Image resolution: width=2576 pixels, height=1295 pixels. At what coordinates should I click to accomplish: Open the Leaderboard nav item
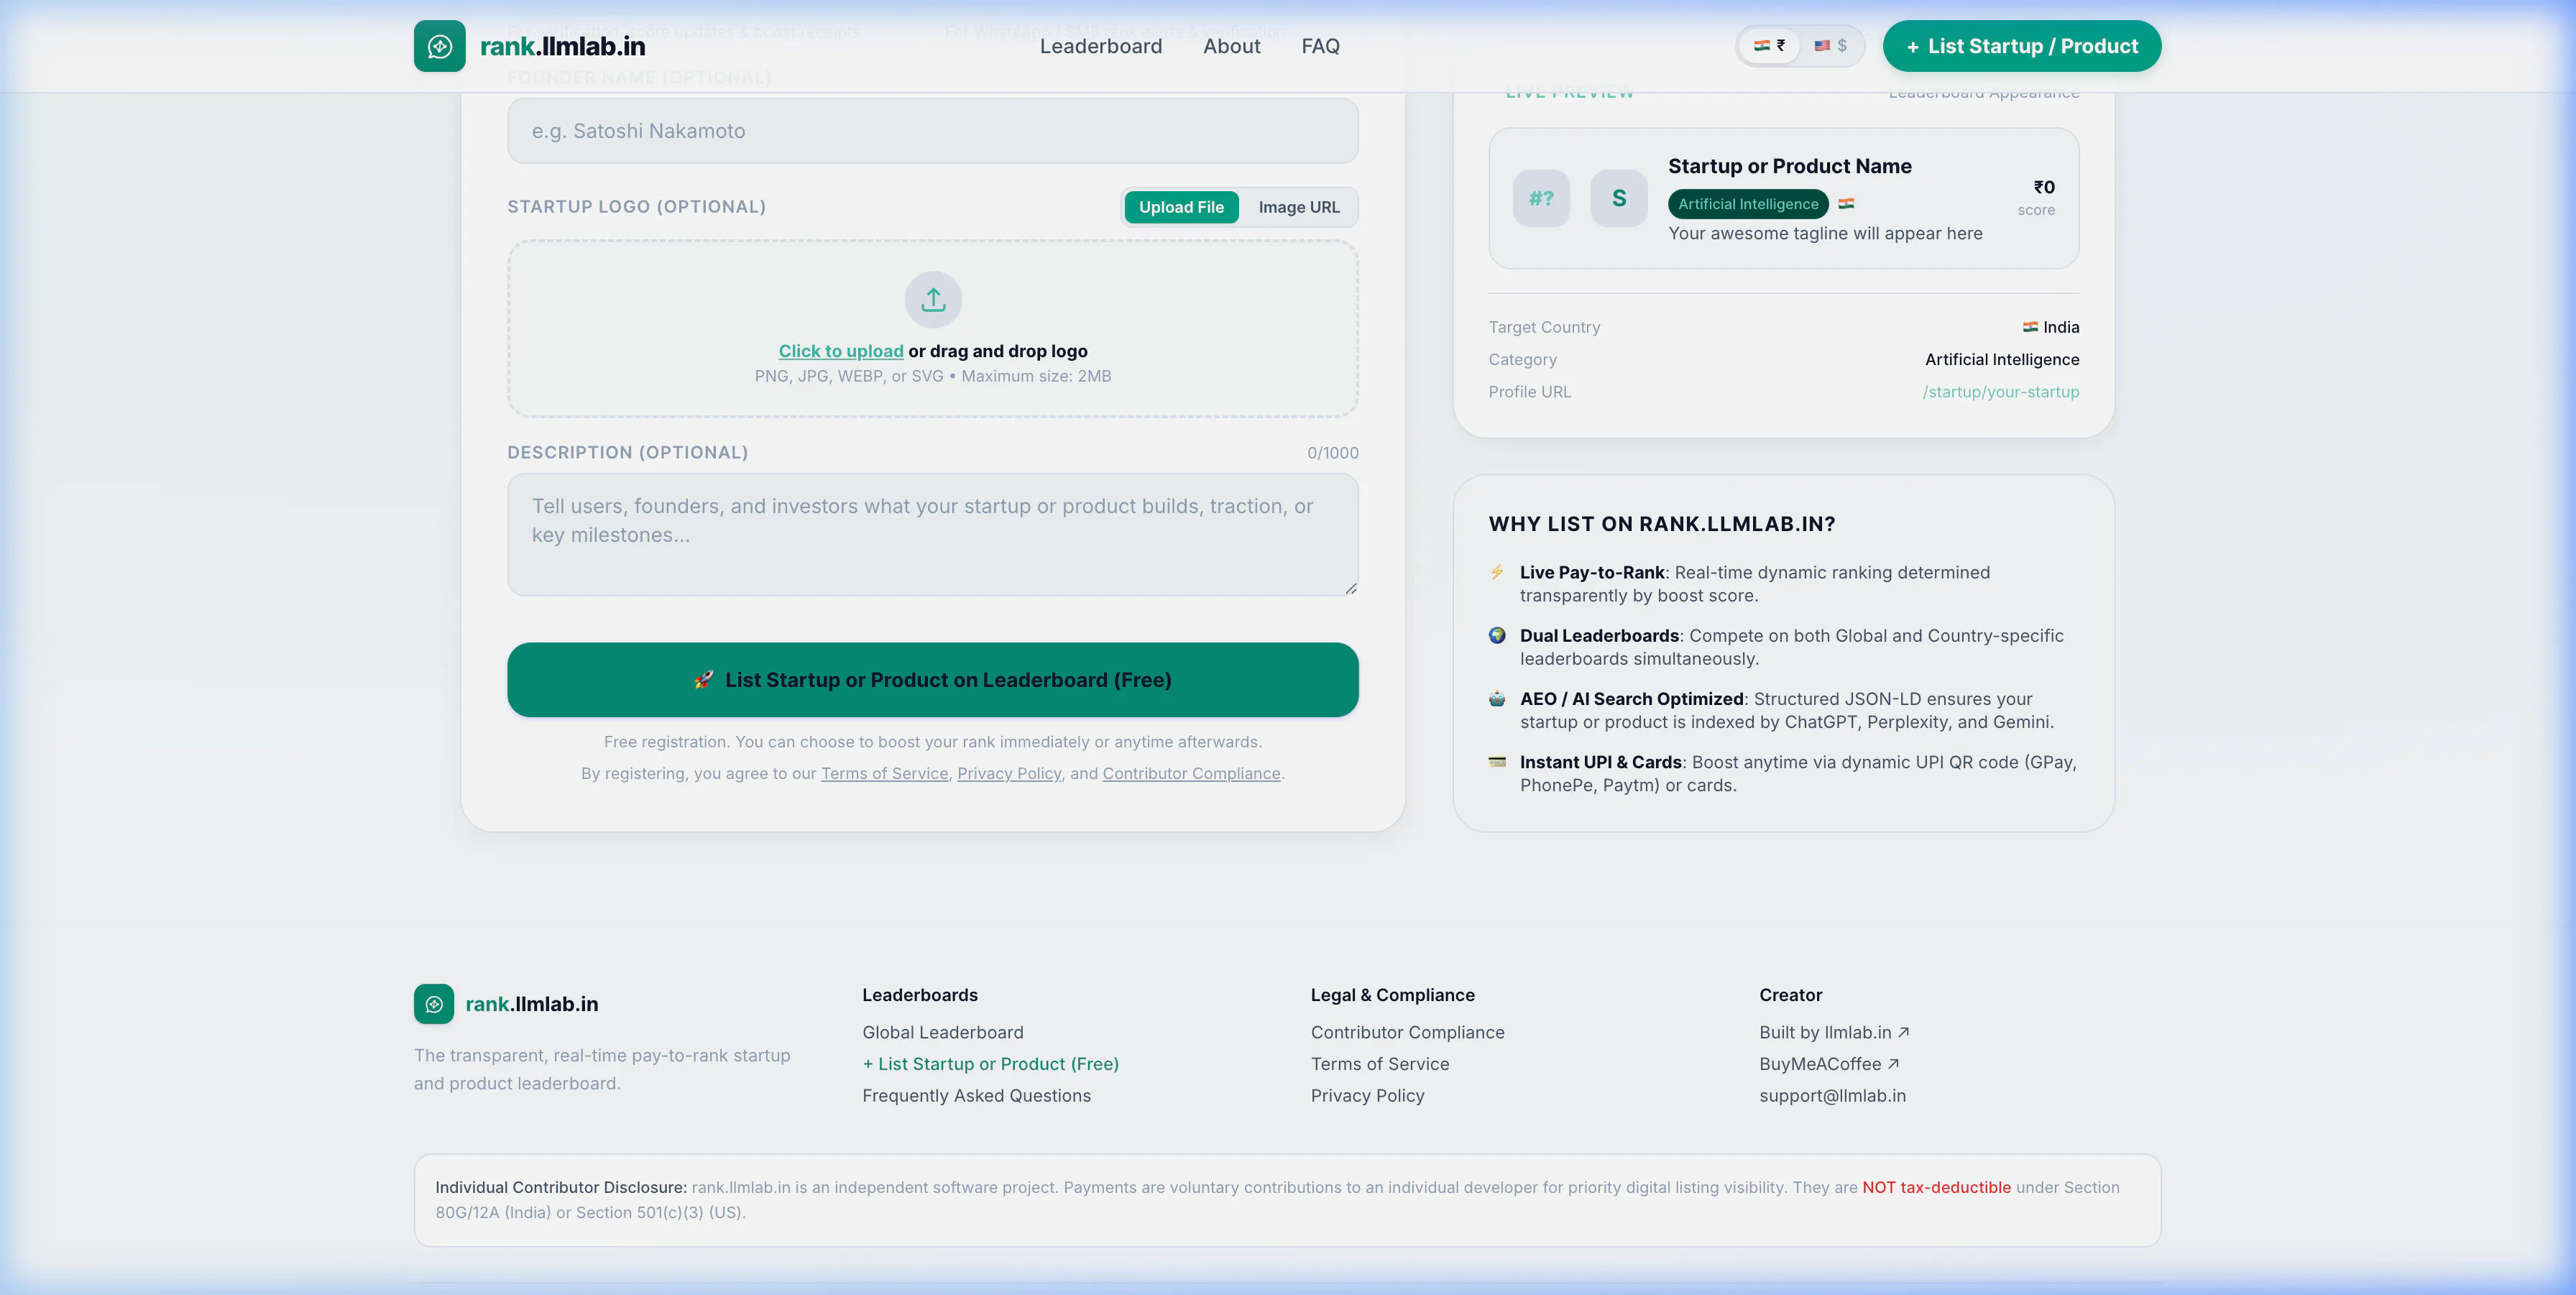point(1101,46)
